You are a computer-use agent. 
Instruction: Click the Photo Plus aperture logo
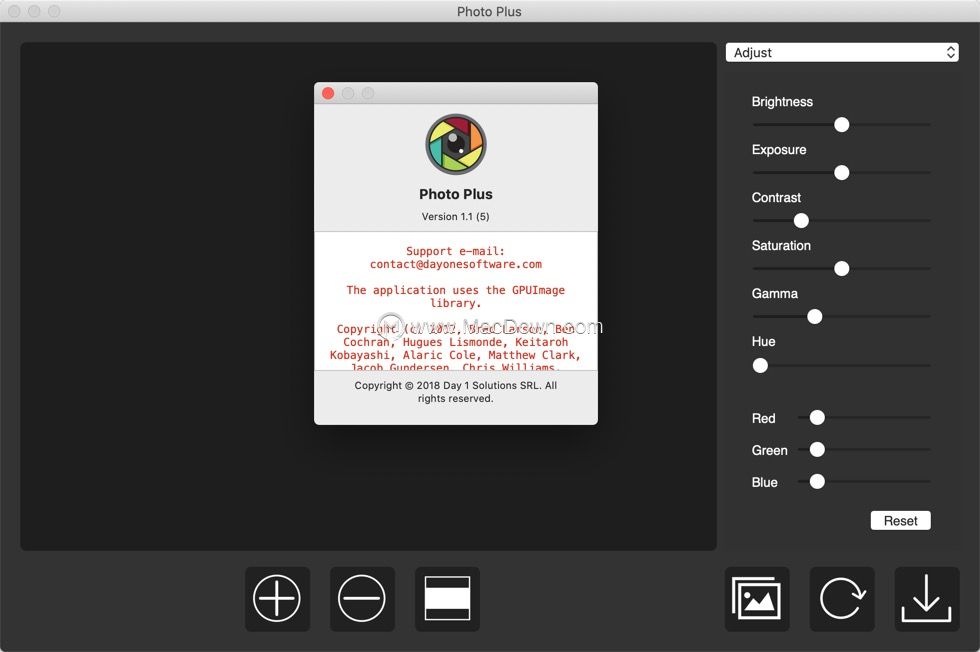tap(456, 144)
